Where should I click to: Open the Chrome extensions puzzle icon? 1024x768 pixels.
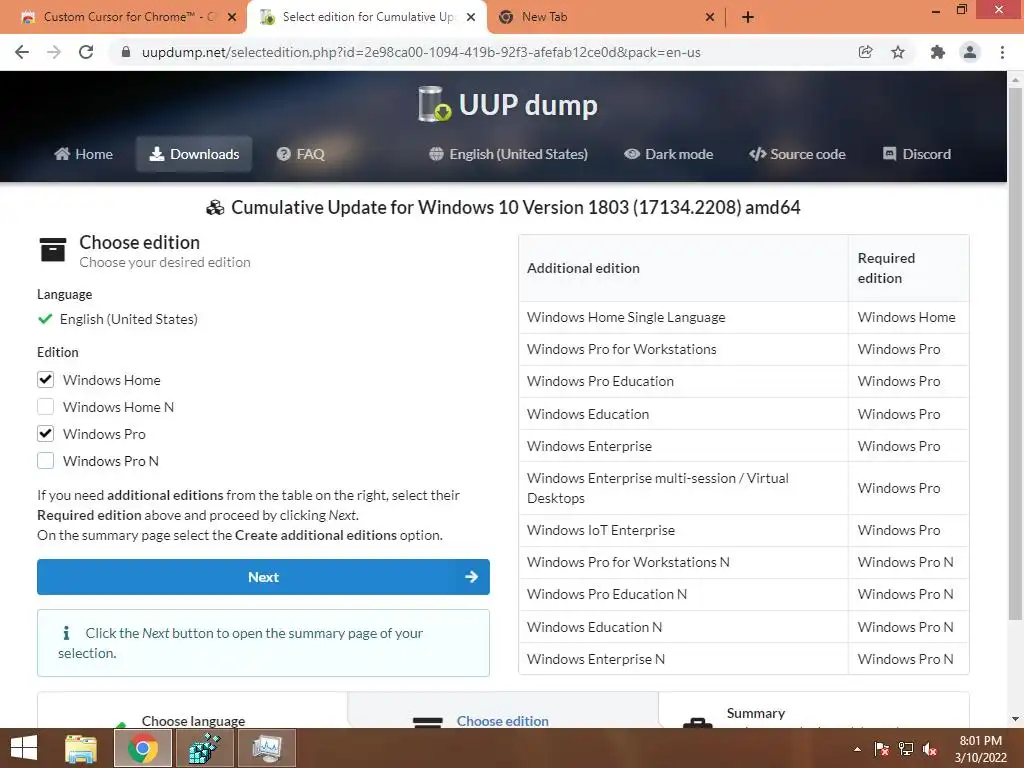(938, 52)
